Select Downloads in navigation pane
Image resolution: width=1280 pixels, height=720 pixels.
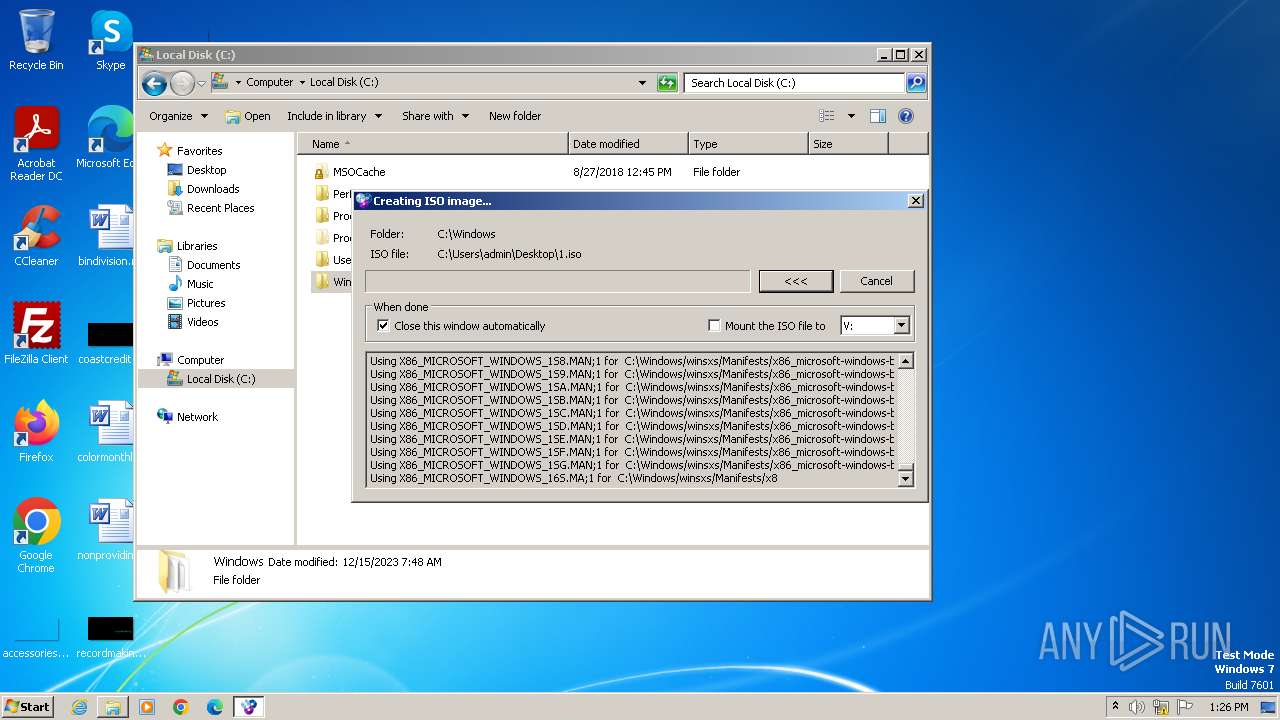click(x=213, y=189)
